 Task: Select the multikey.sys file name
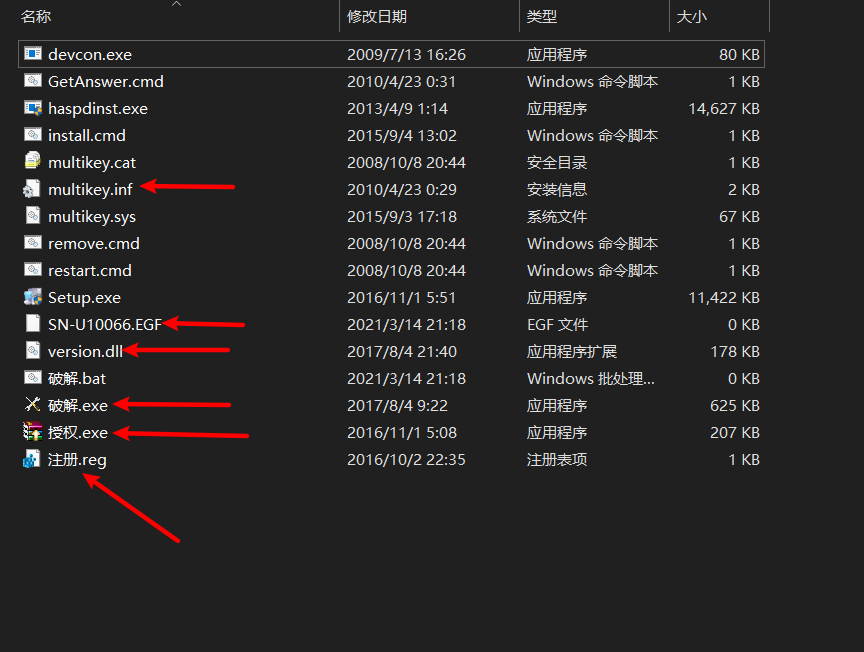pyautogui.click(x=92, y=217)
